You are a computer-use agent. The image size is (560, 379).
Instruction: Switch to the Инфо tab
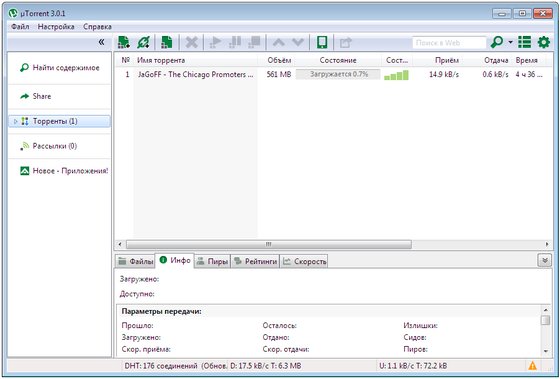tap(175, 260)
